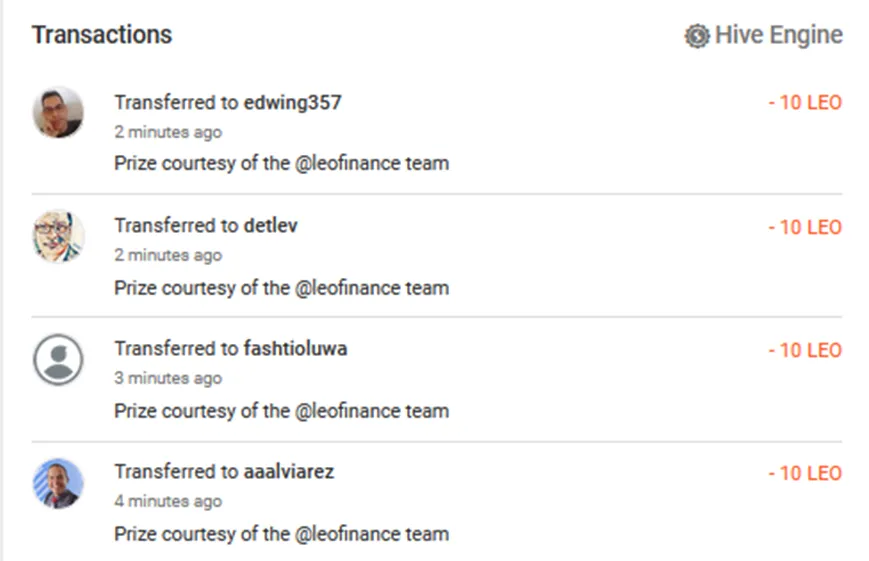The width and height of the screenshot is (869, 561).
Task: Open aaalviarez's profile avatar
Action: 58,483
